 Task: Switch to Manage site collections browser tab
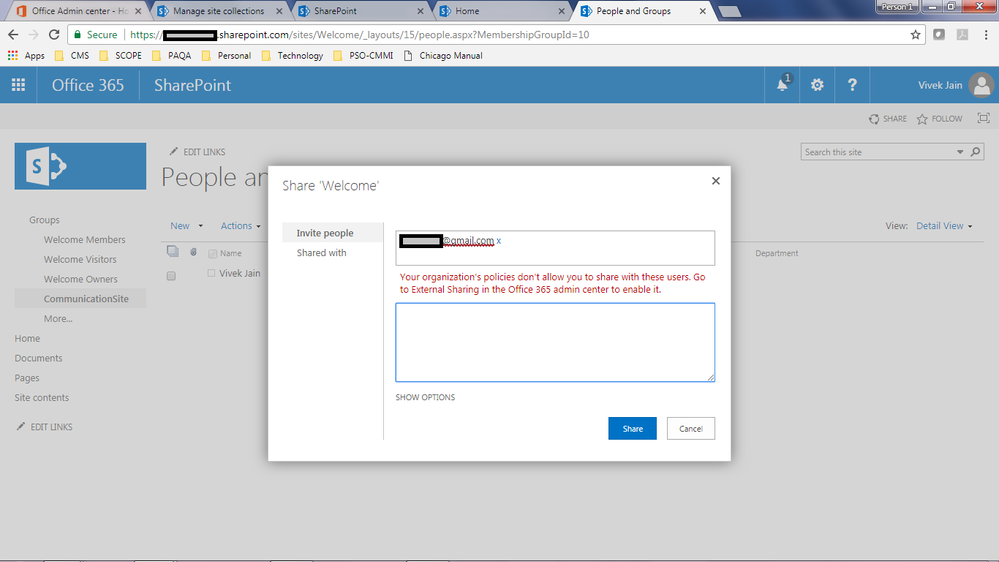coord(219,11)
